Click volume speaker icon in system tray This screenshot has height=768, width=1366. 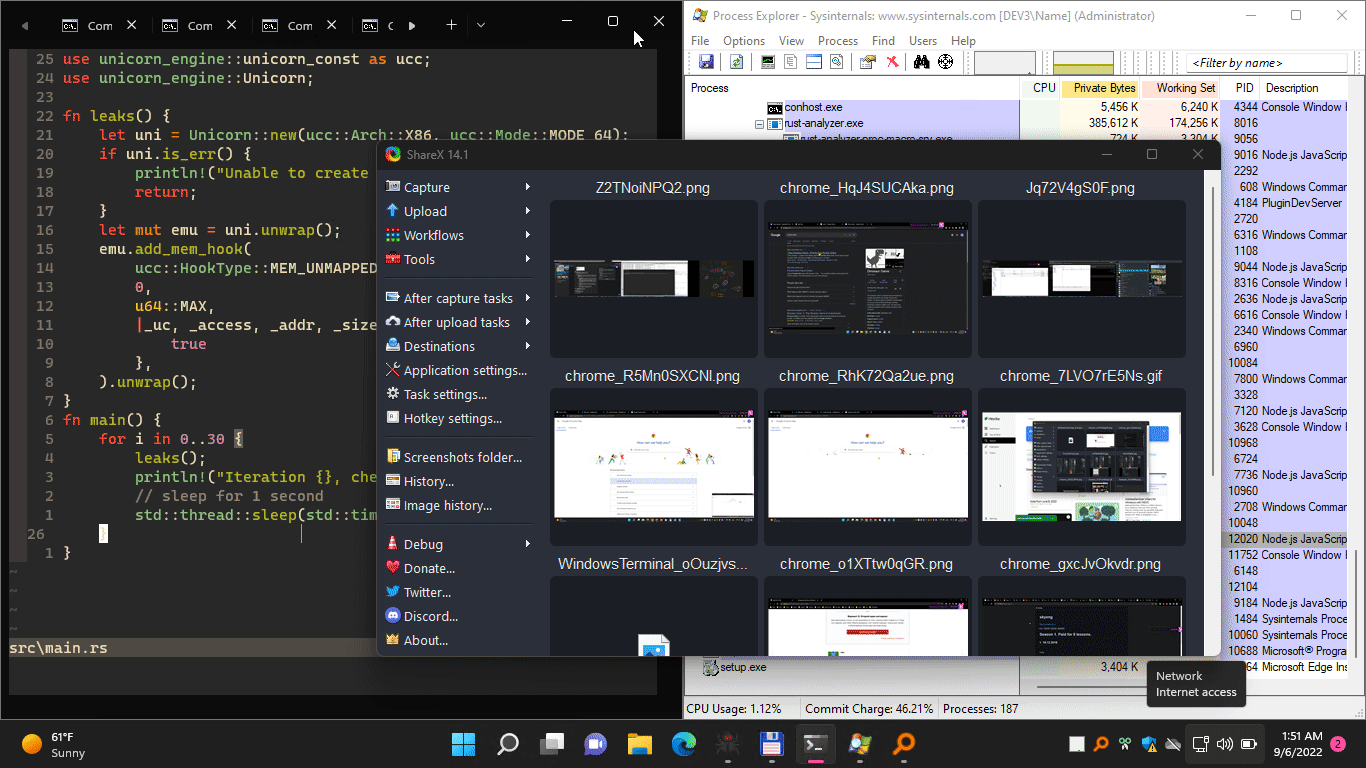pos(1225,744)
